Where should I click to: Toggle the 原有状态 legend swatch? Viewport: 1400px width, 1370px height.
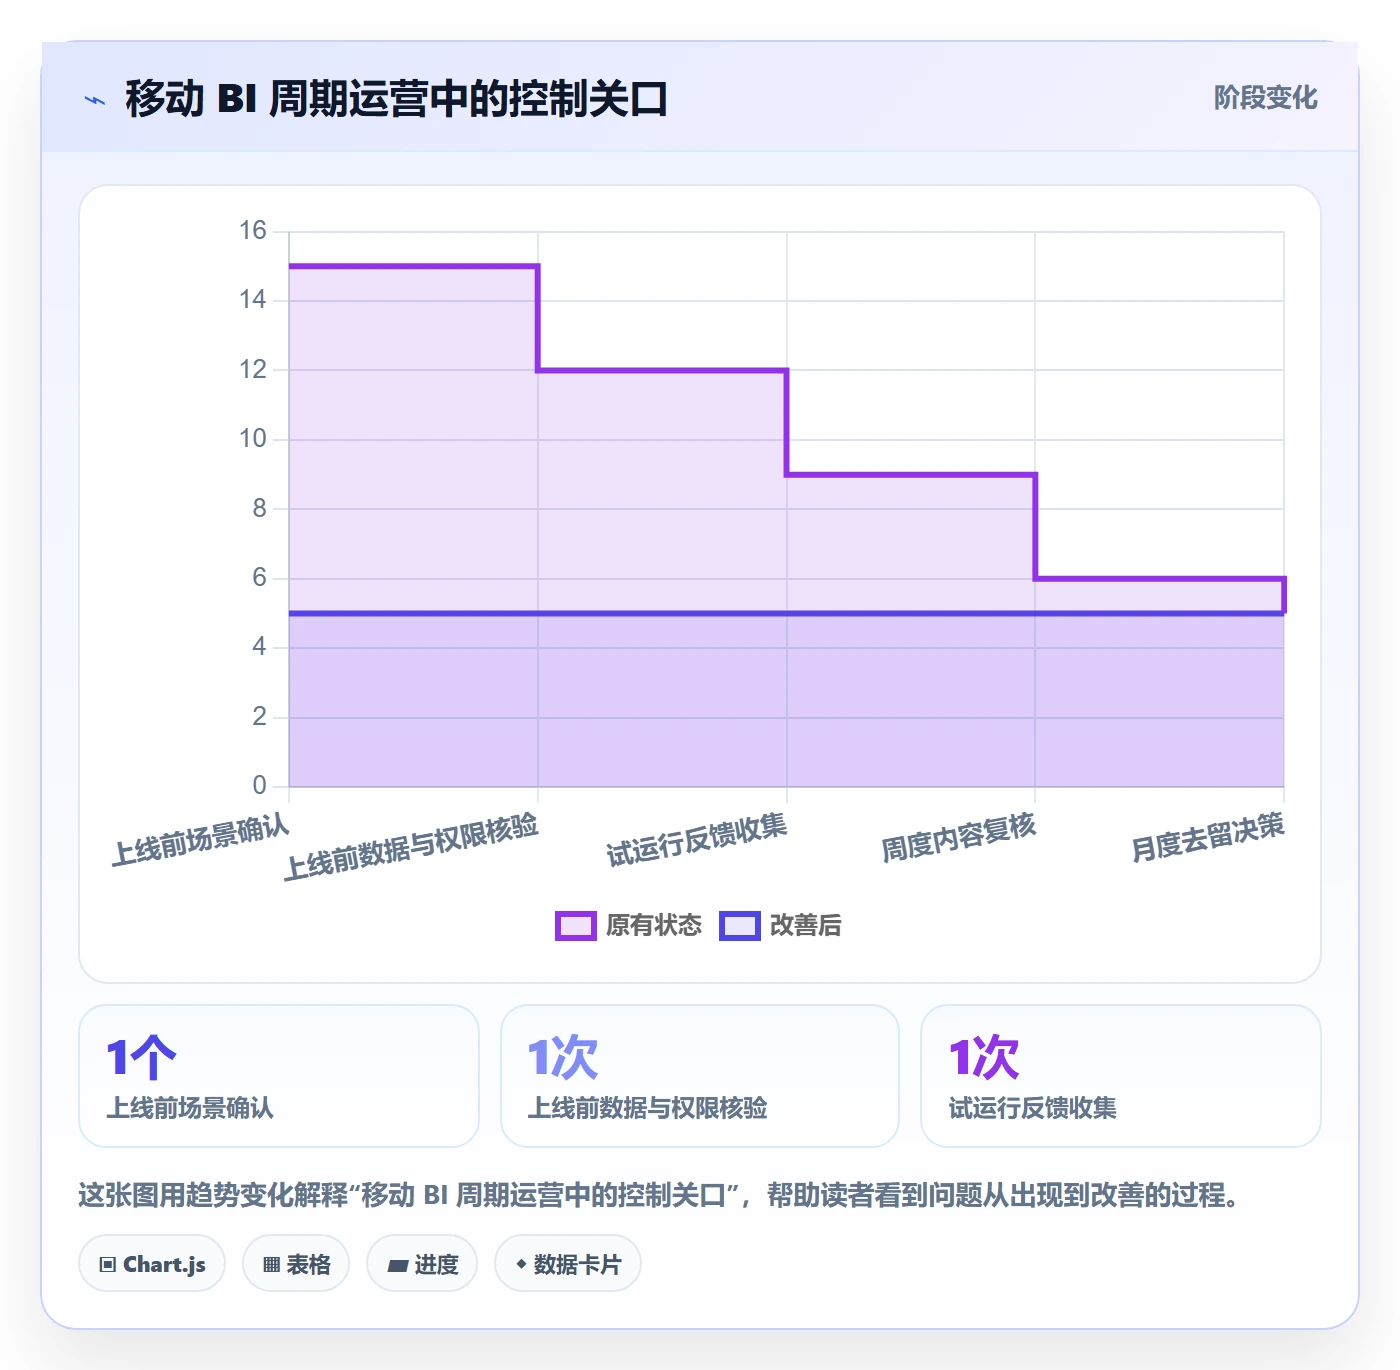576,926
